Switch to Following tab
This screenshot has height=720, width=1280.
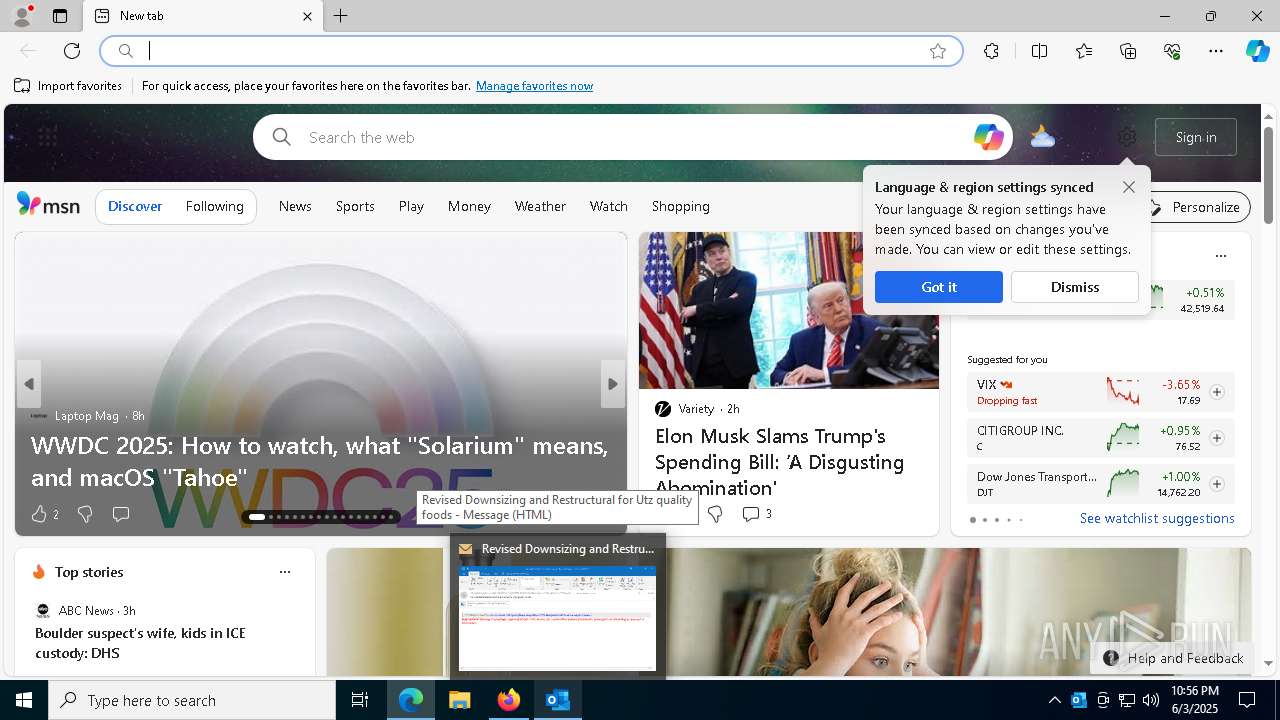pos(214,206)
